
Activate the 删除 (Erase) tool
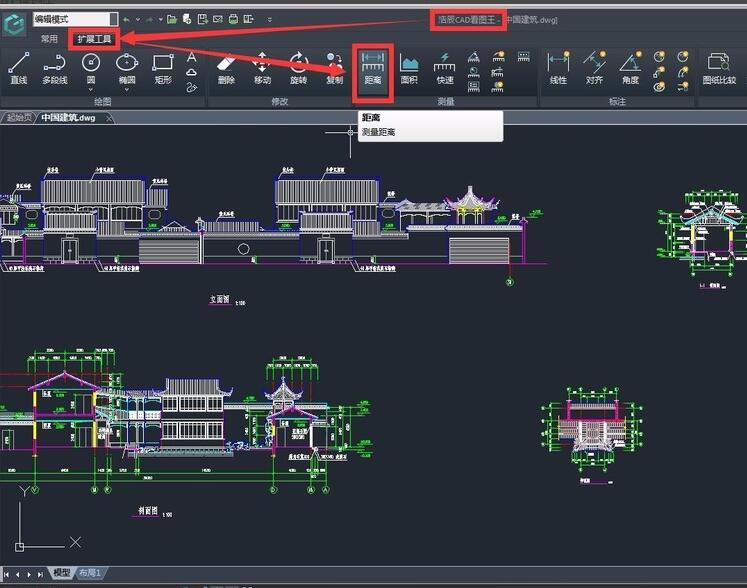coord(226,67)
